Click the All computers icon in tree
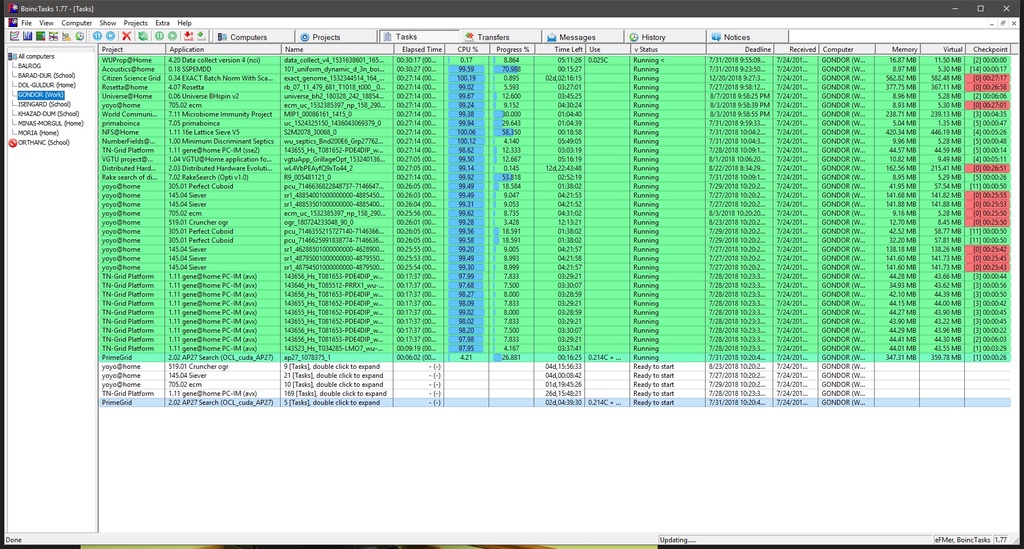The height and width of the screenshot is (549, 1024). [x=12, y=57]
